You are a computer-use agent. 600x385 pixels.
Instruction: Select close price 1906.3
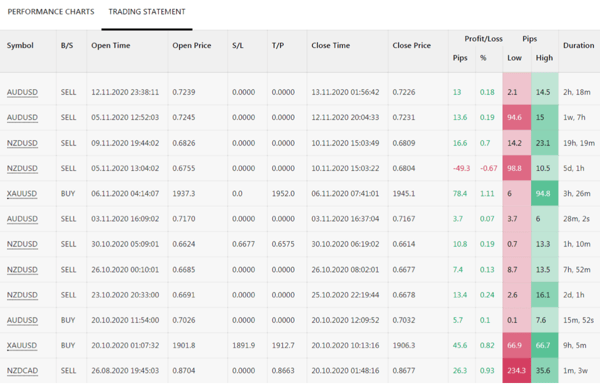pyautogui.click(x=404, y=346)
